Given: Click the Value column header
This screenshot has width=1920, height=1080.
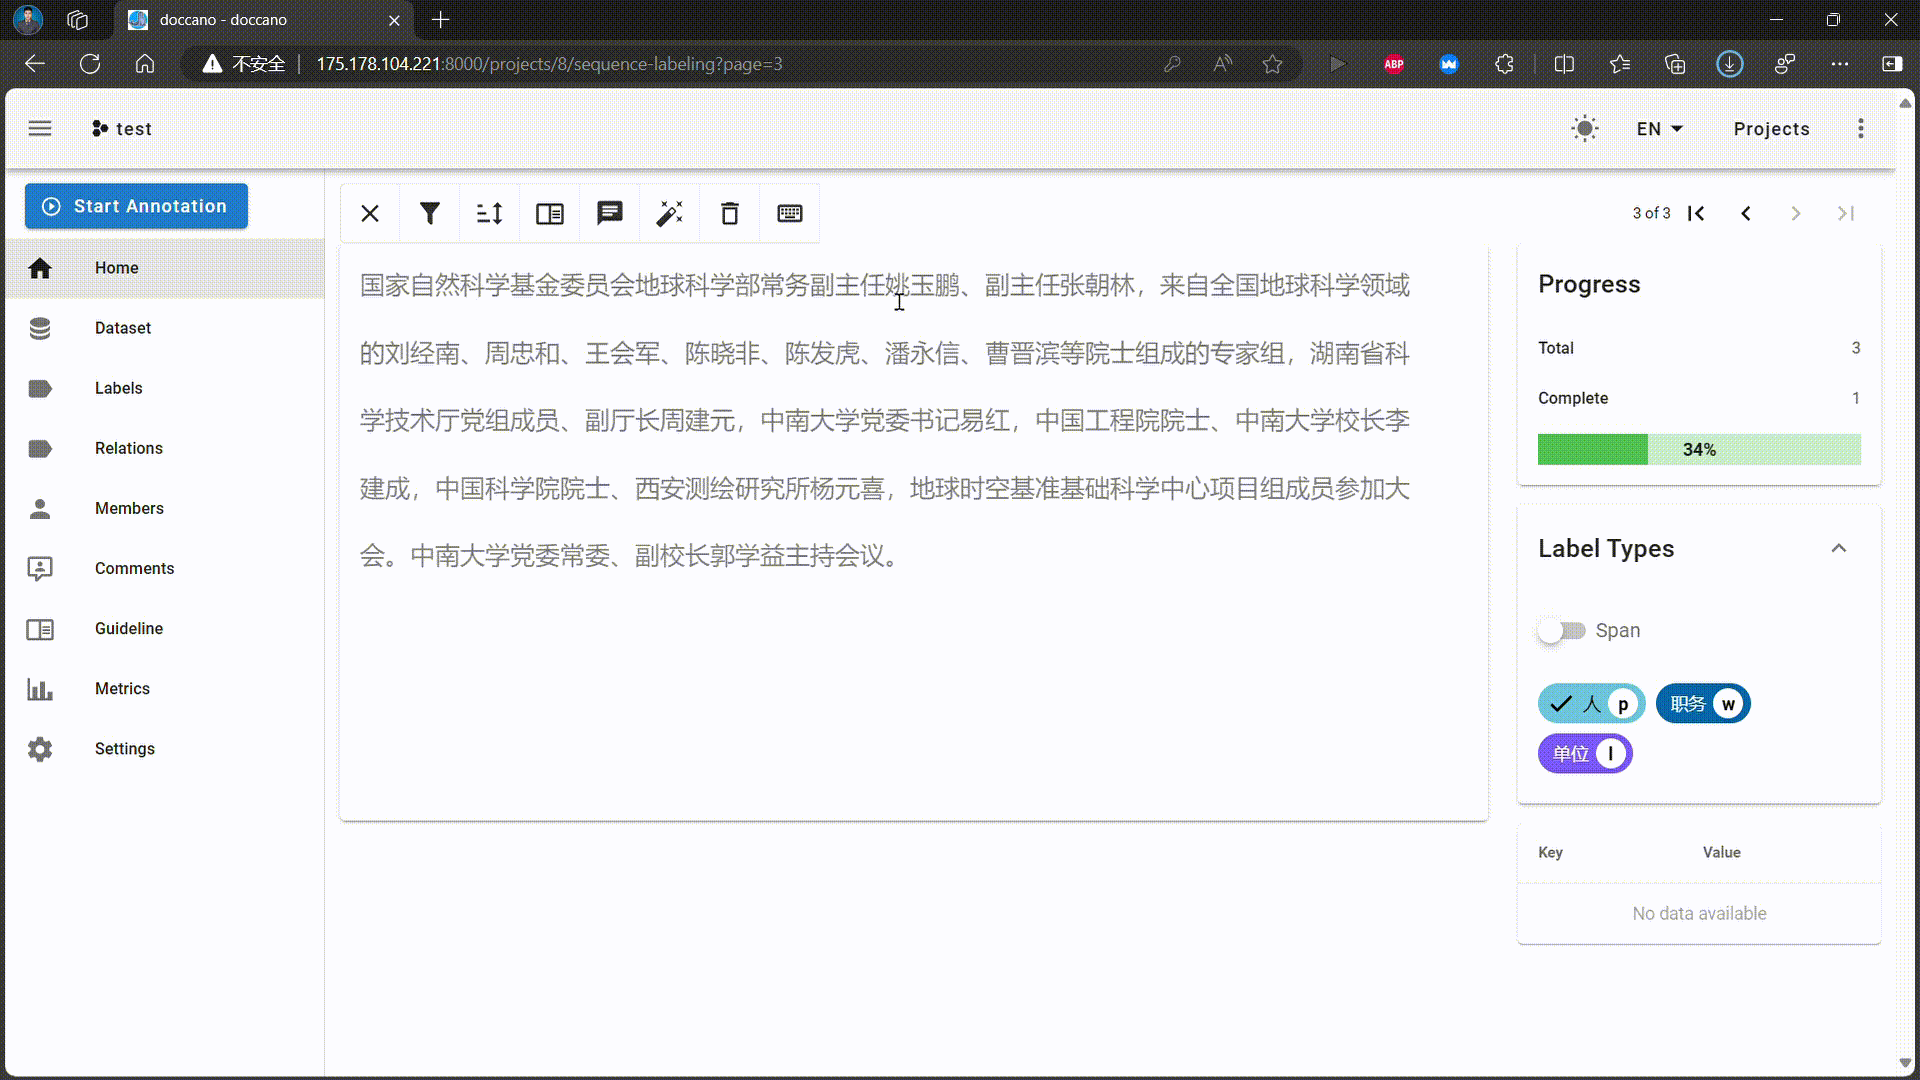Looking at the screenshot, I should pos(1722,852).
